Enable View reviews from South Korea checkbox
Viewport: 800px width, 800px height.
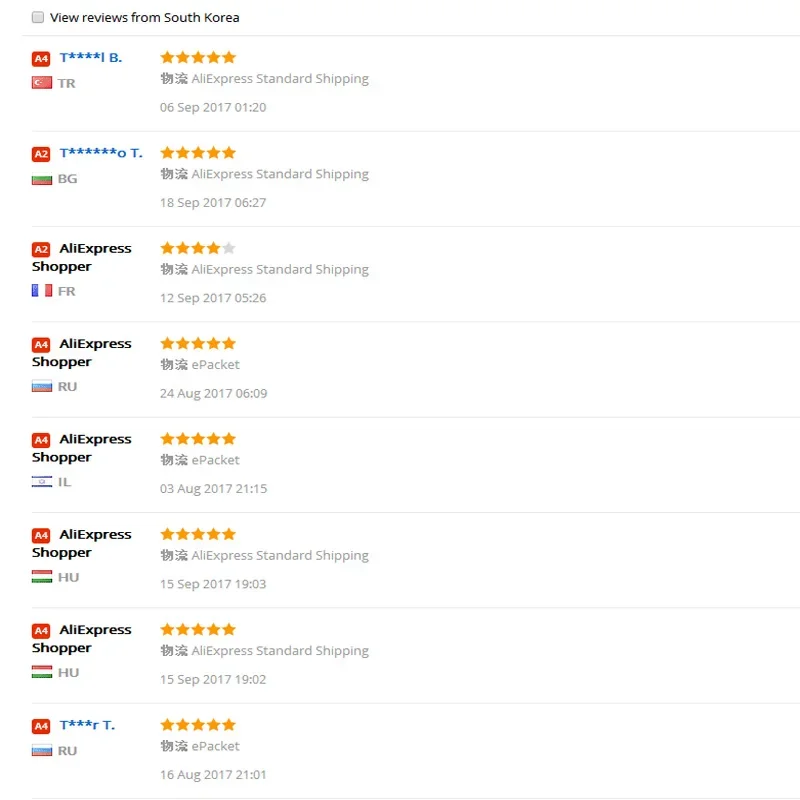(x=38, y=17)
